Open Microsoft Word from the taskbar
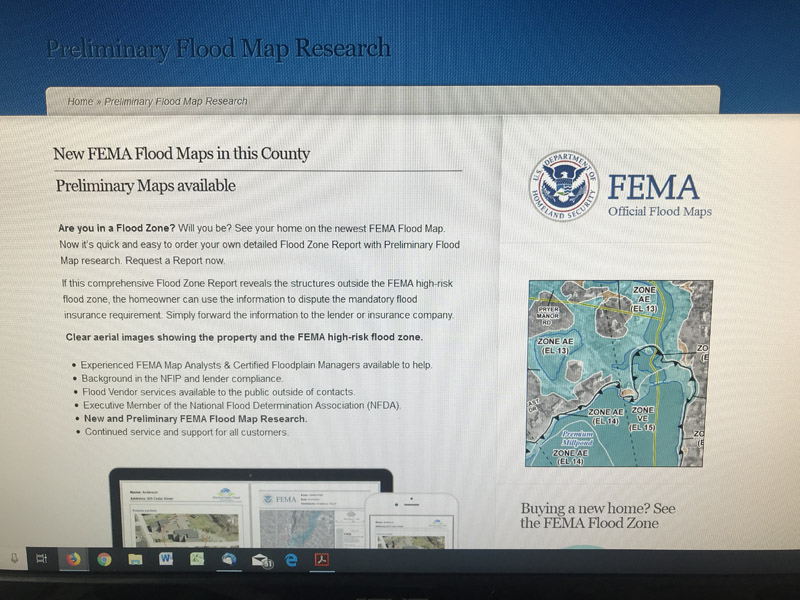This screenshot has height=600, width=800. pyautogui.click(x=166, y=559)
